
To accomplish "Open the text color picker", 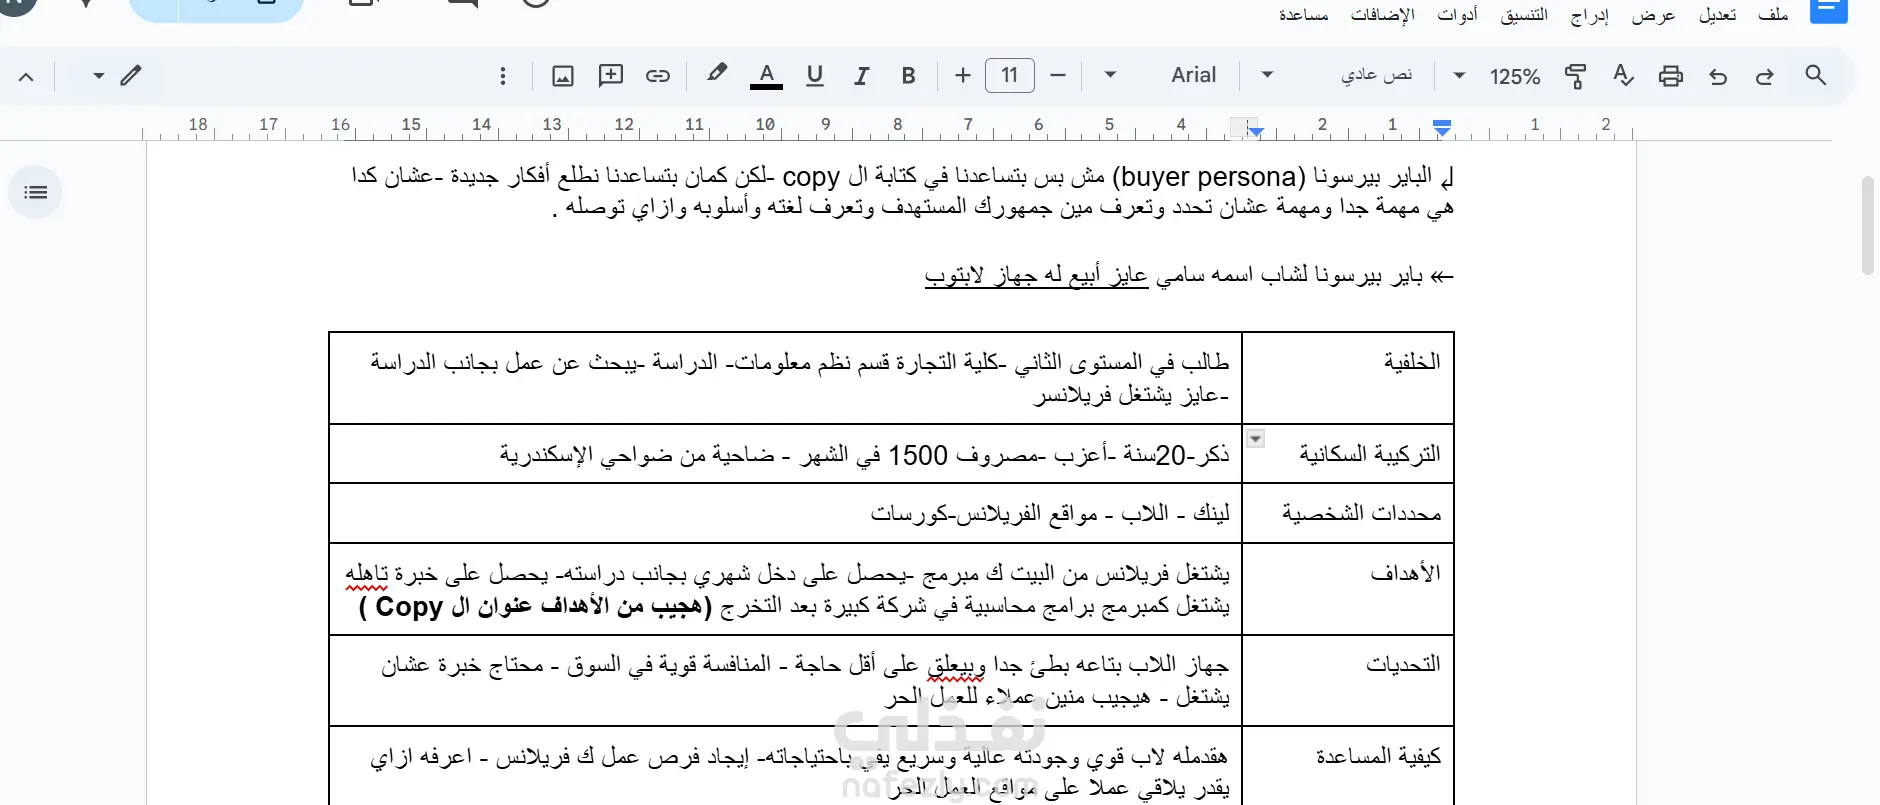I will click(x=767, y=76).
